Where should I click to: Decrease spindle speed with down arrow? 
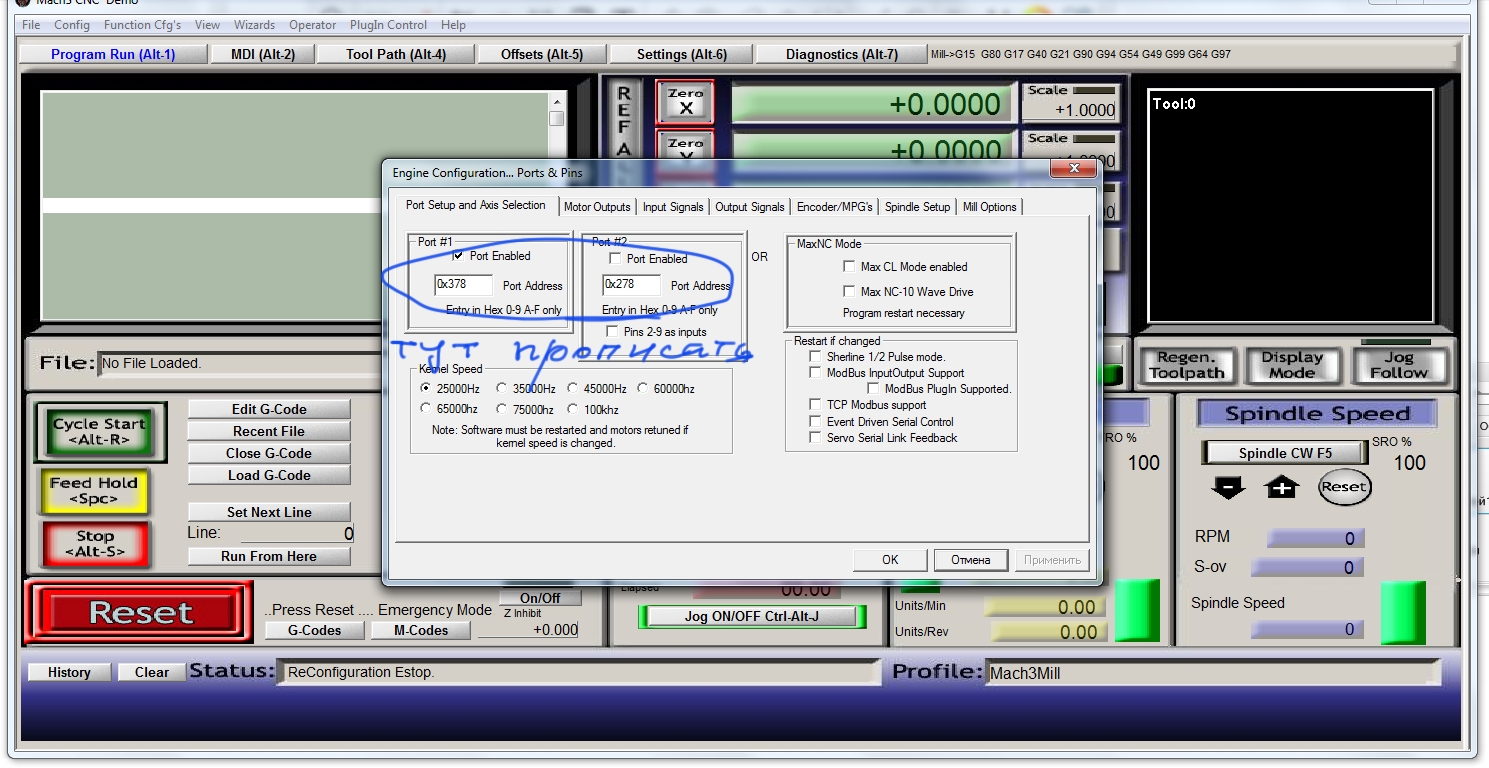[1228, 487]
